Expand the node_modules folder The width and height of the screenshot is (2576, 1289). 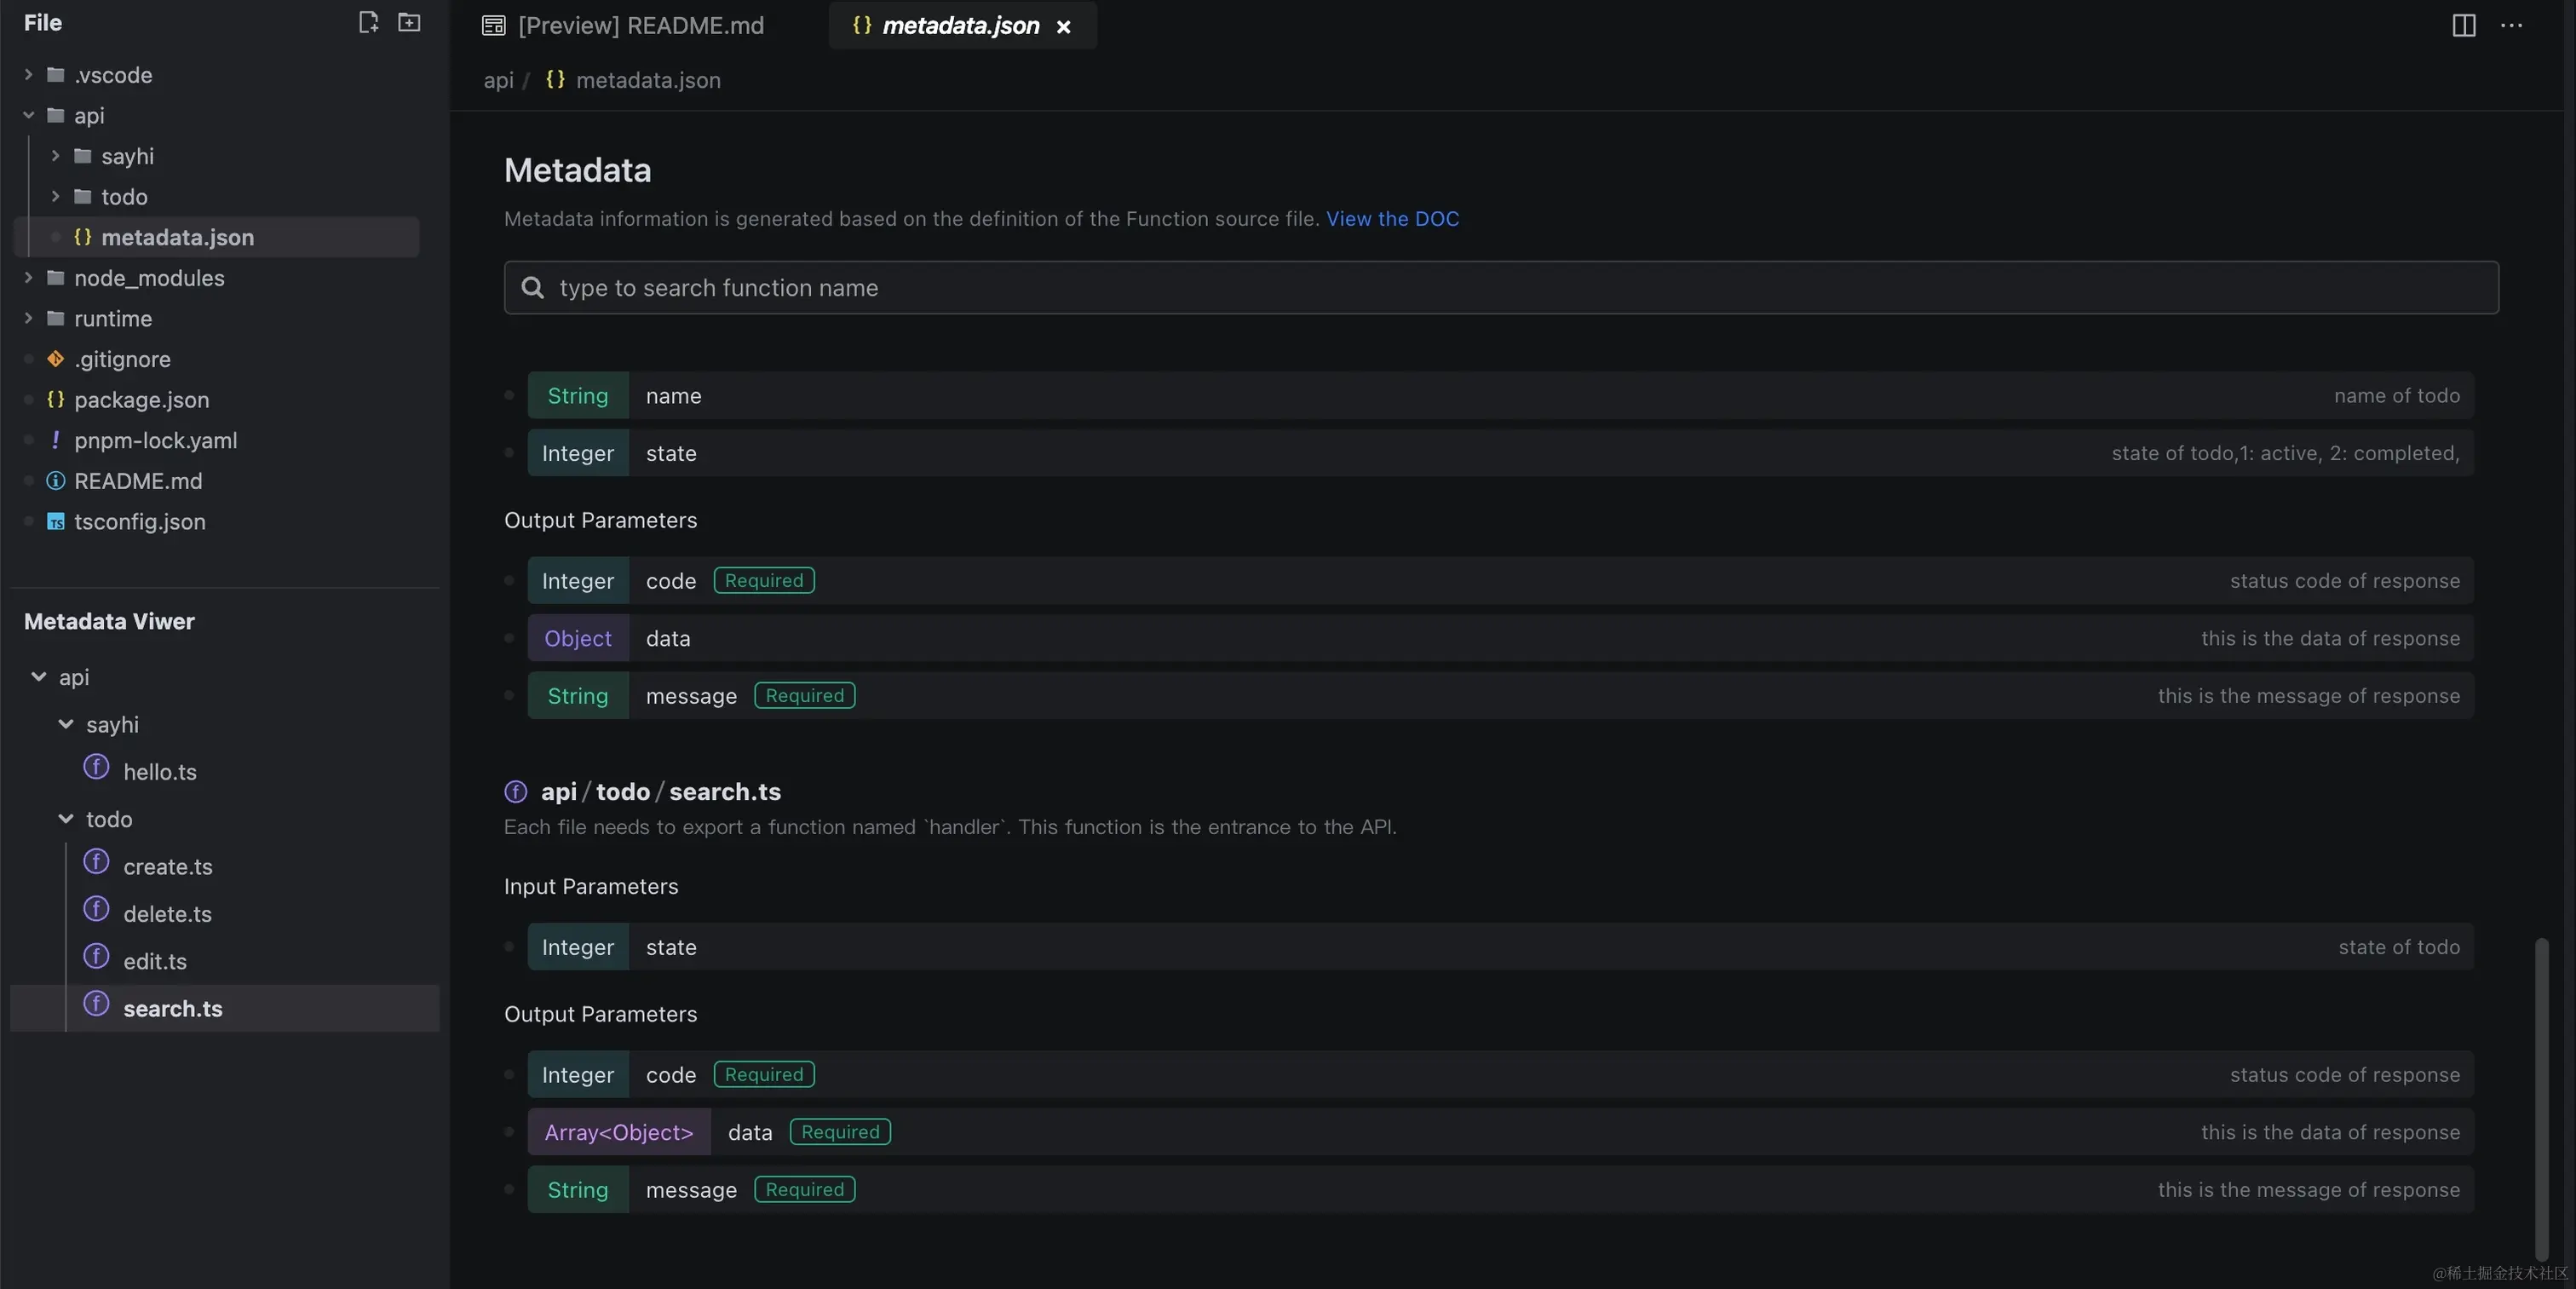coord(27,278)
